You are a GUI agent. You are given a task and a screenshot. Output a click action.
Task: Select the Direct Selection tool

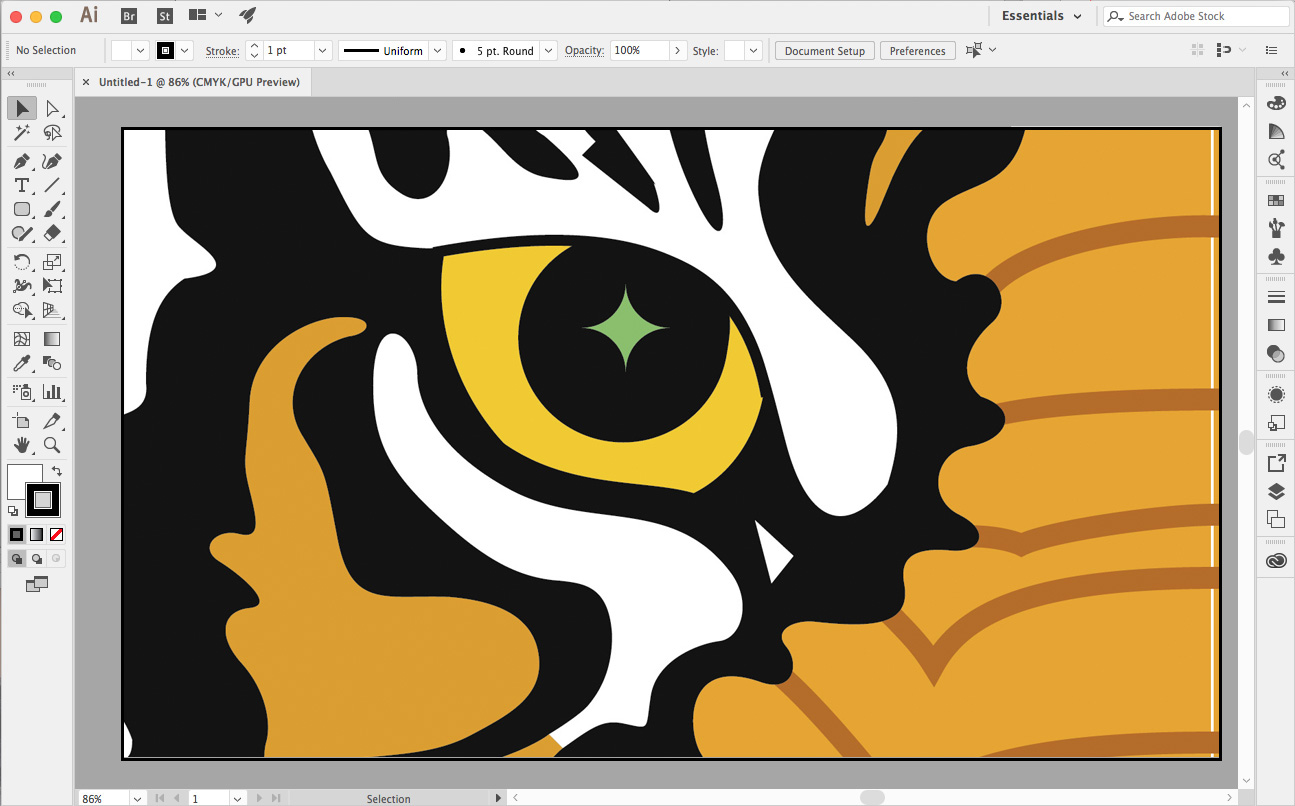(x=53, y=108)
